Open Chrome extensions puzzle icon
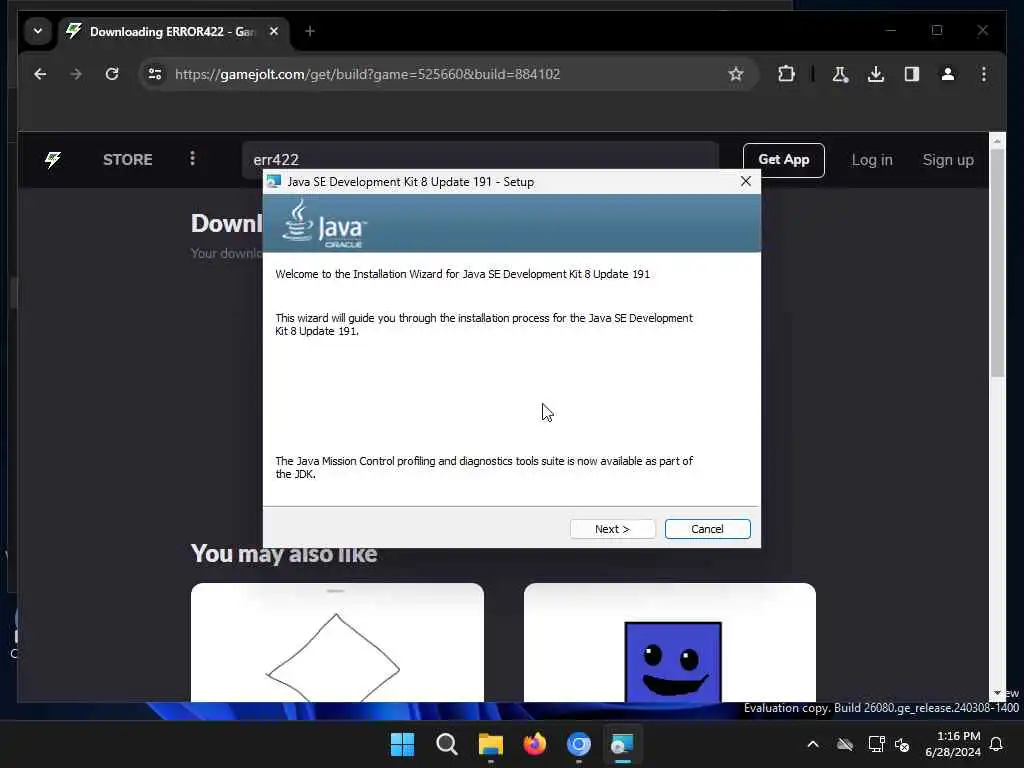Viewport: 1024px width, 768px height. click(x=786, y=74)
